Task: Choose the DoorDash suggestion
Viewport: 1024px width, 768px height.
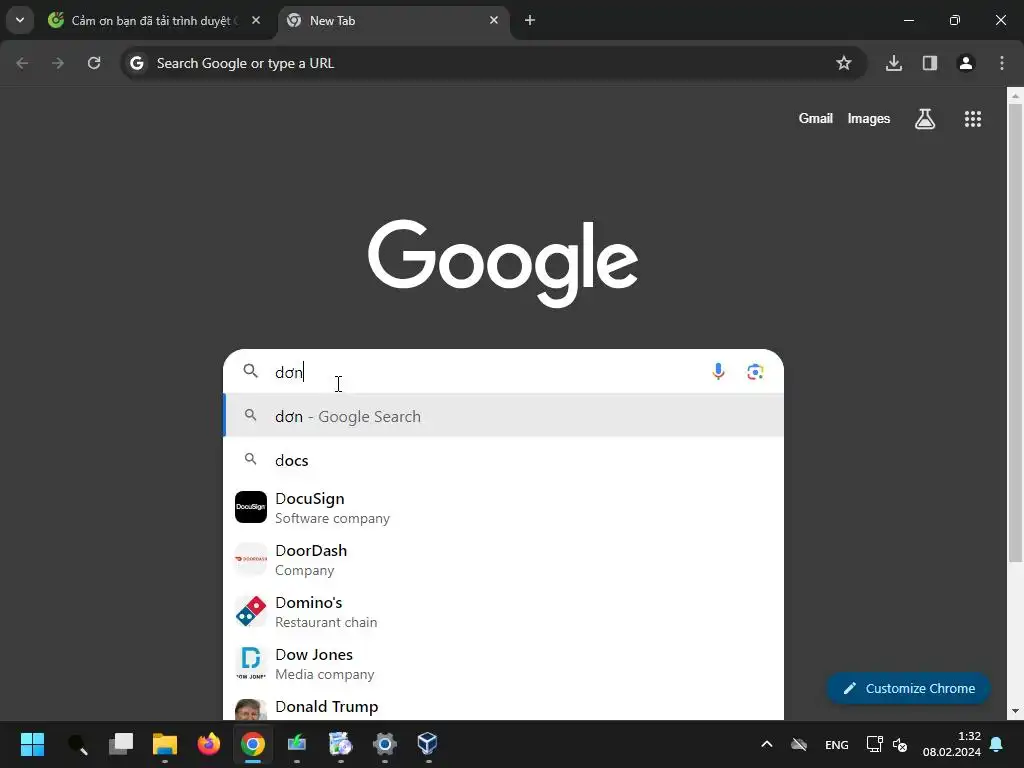Action: tap(503, 560)
